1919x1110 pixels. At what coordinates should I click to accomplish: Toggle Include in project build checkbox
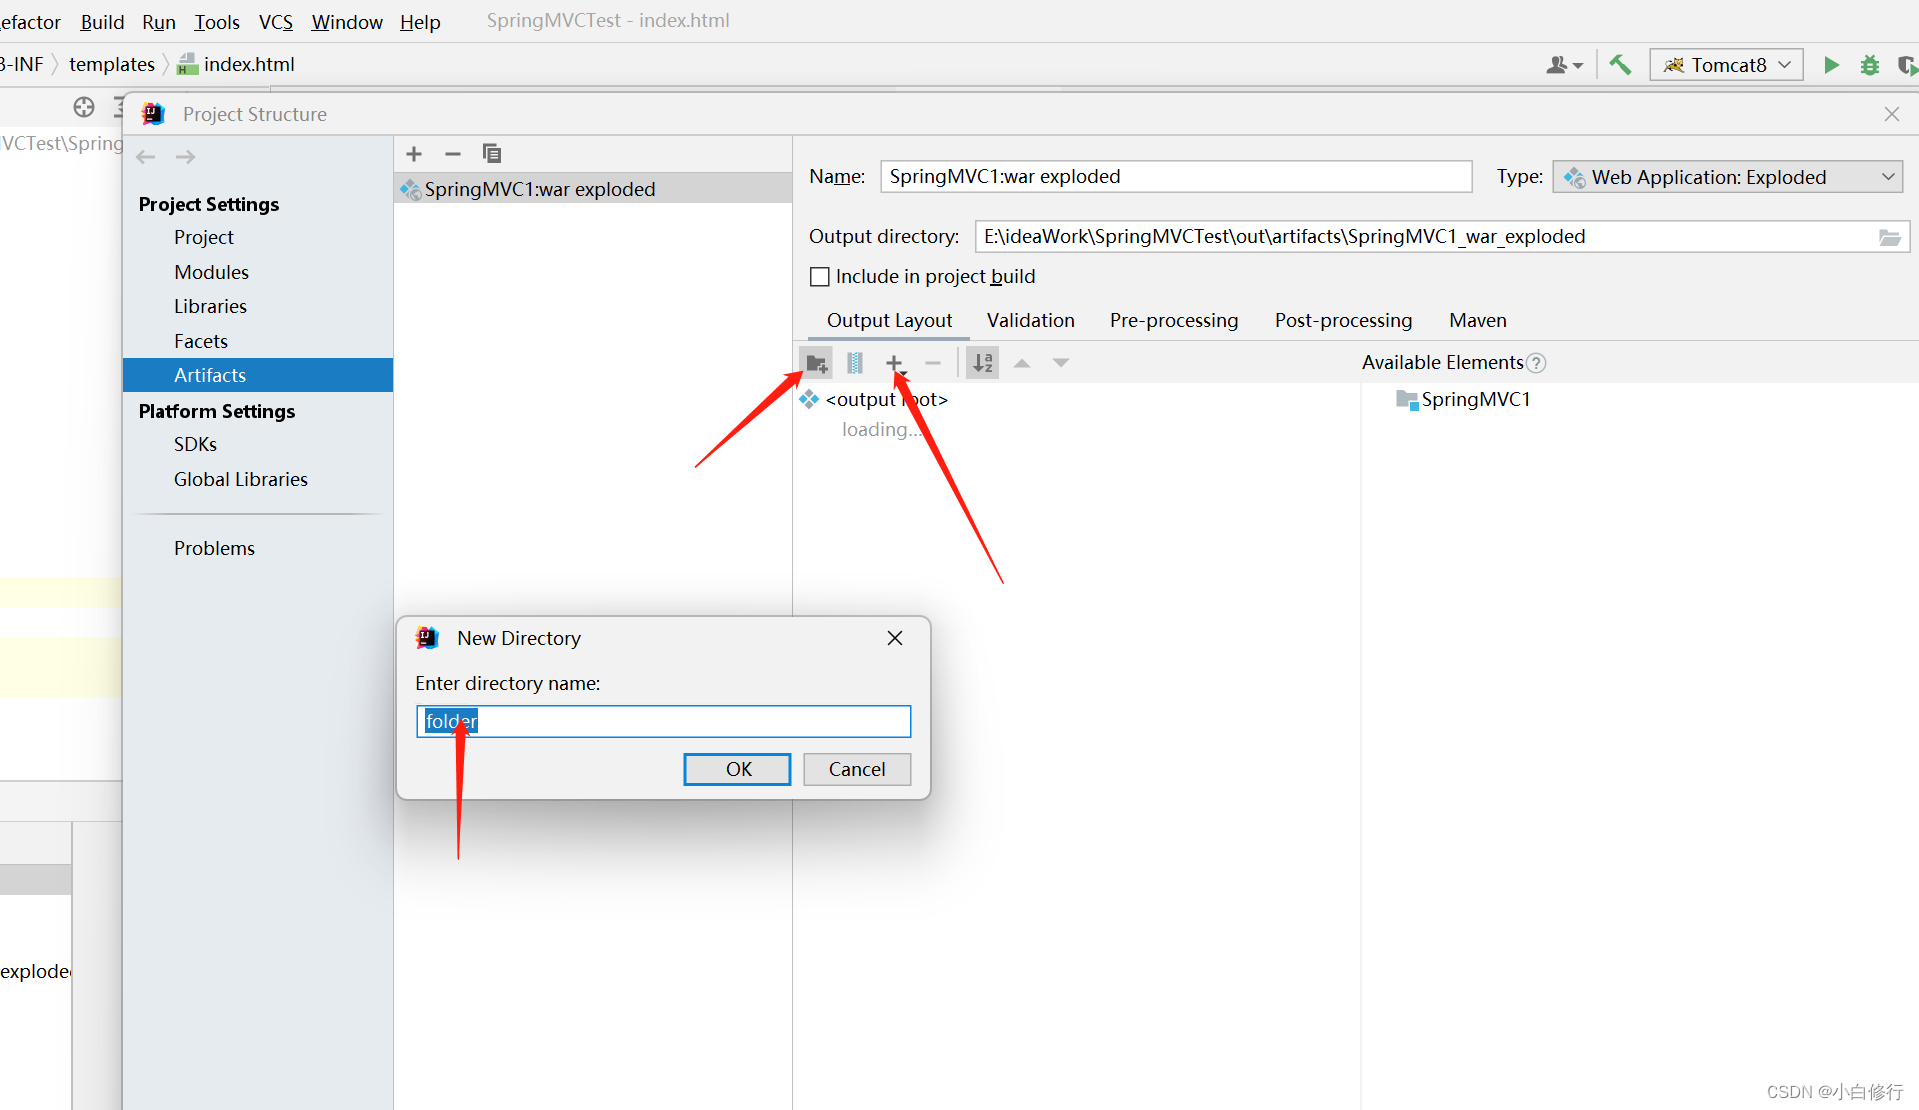coord(820,277)
